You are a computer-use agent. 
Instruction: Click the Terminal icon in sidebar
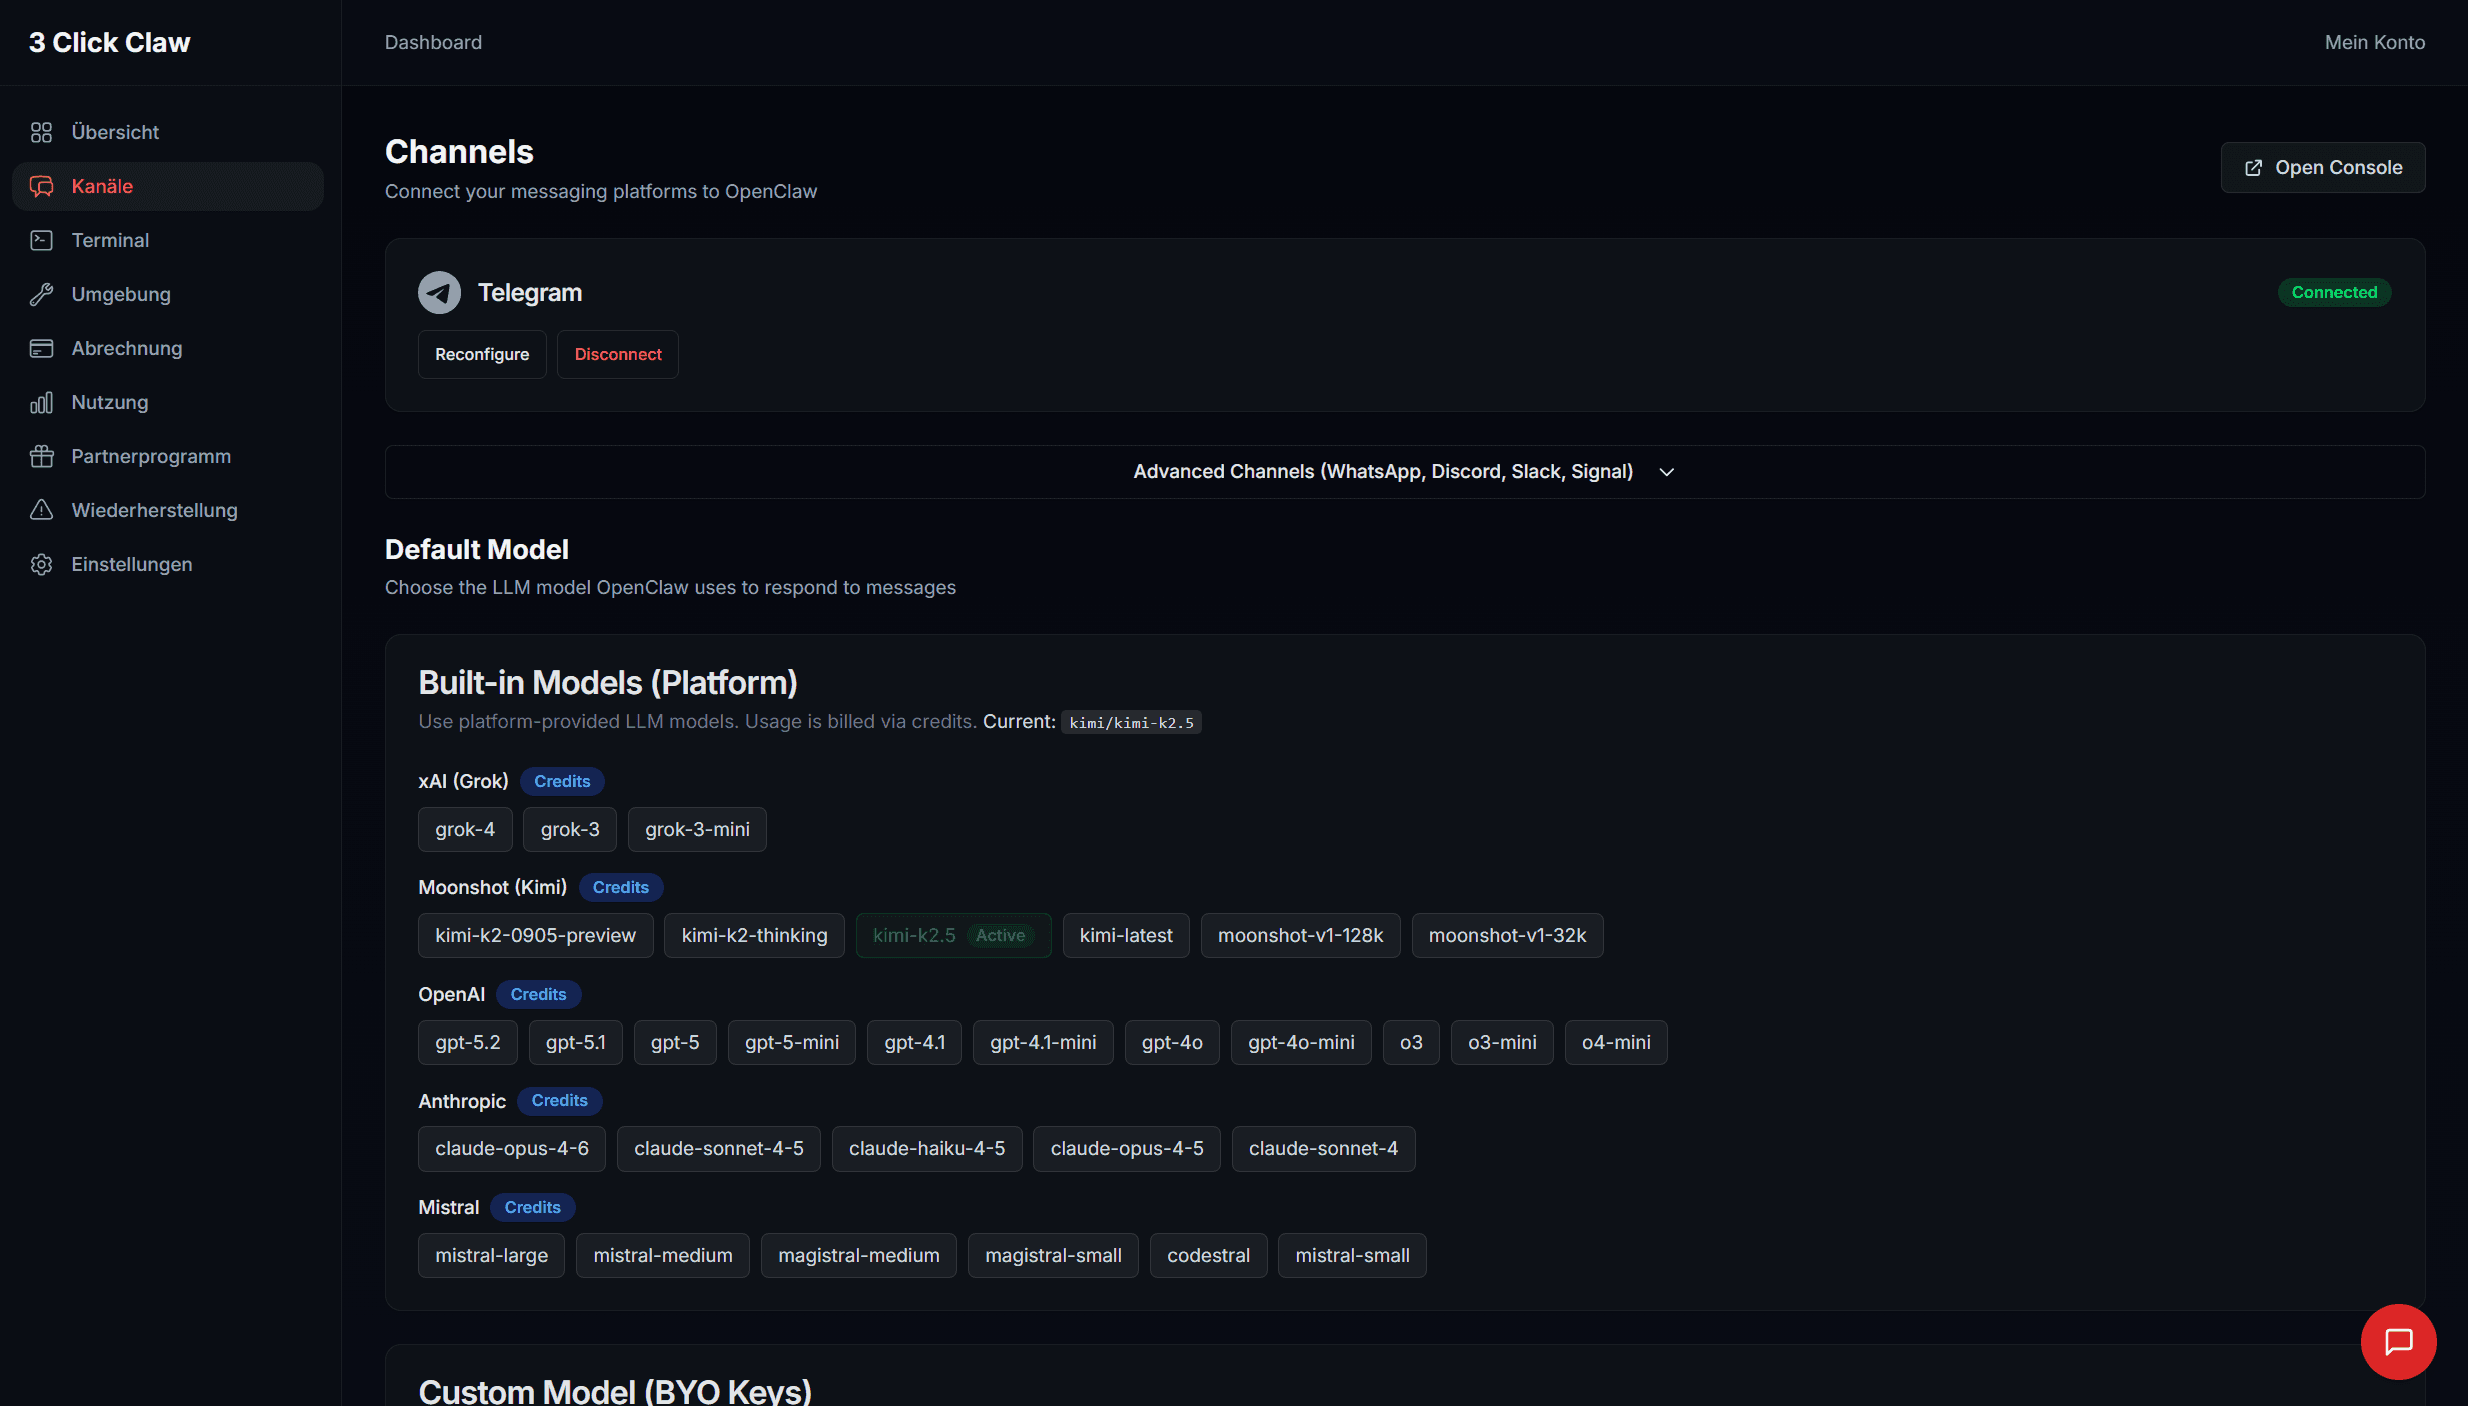41,240
